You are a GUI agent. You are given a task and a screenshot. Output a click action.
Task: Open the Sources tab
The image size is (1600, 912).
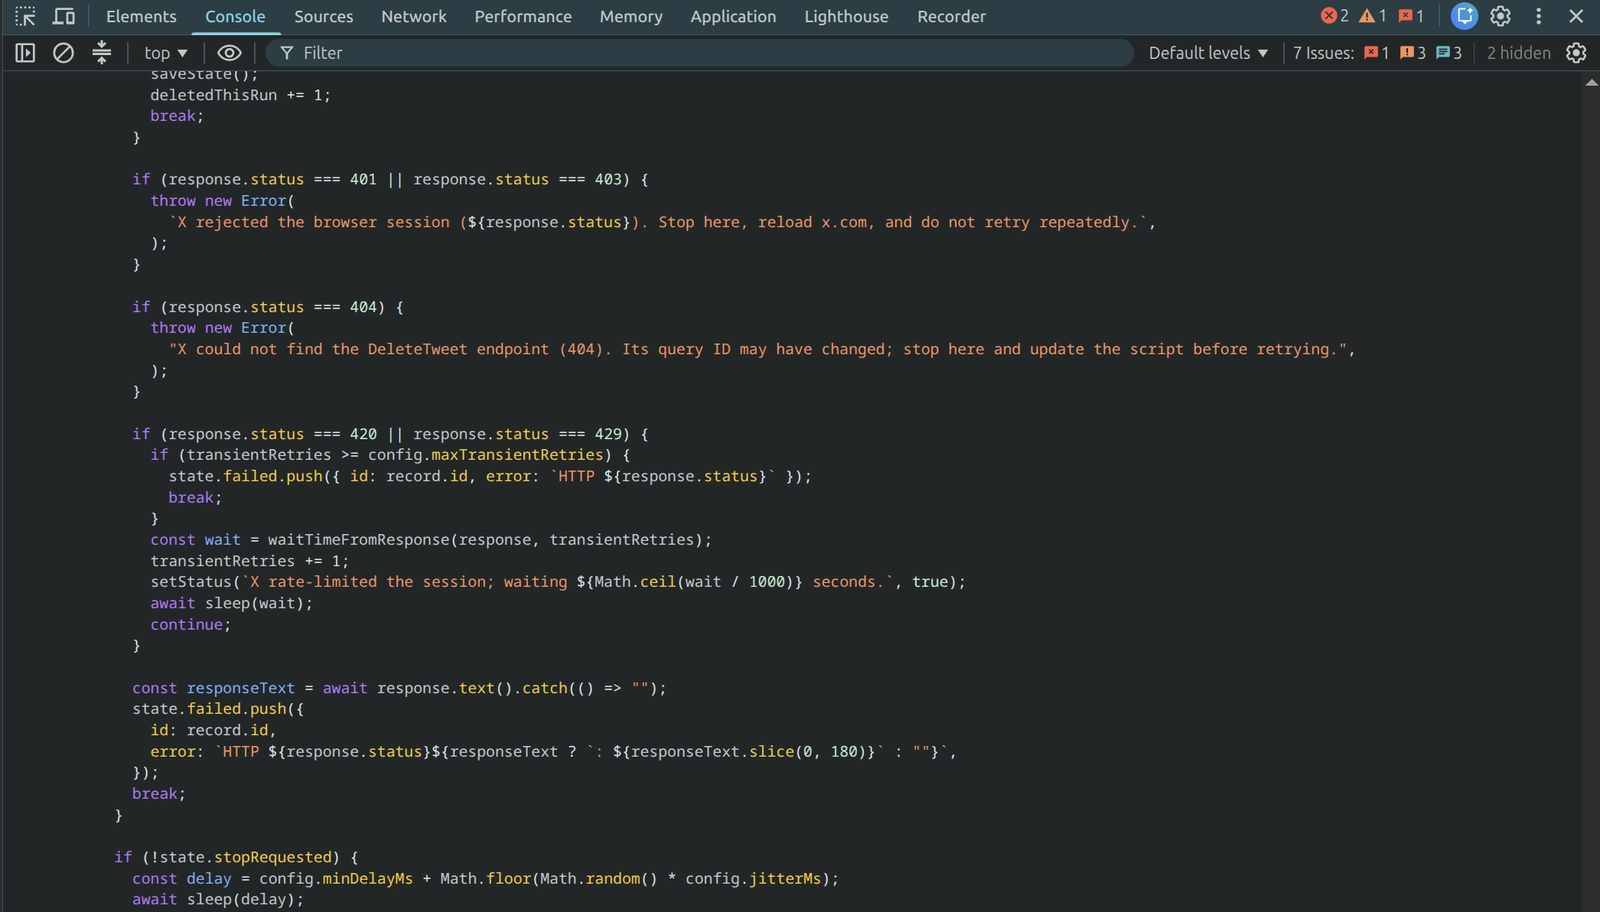(323, 16)
